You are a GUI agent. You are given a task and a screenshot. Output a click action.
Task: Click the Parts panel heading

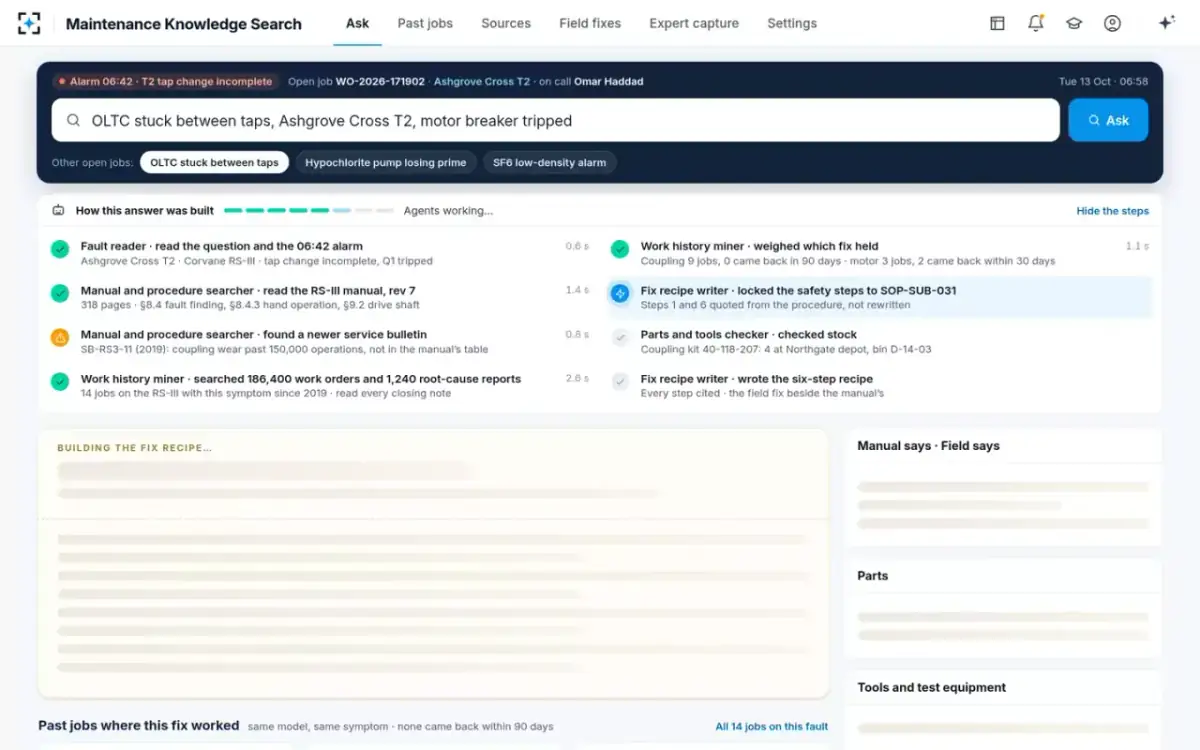pos(872,576)
